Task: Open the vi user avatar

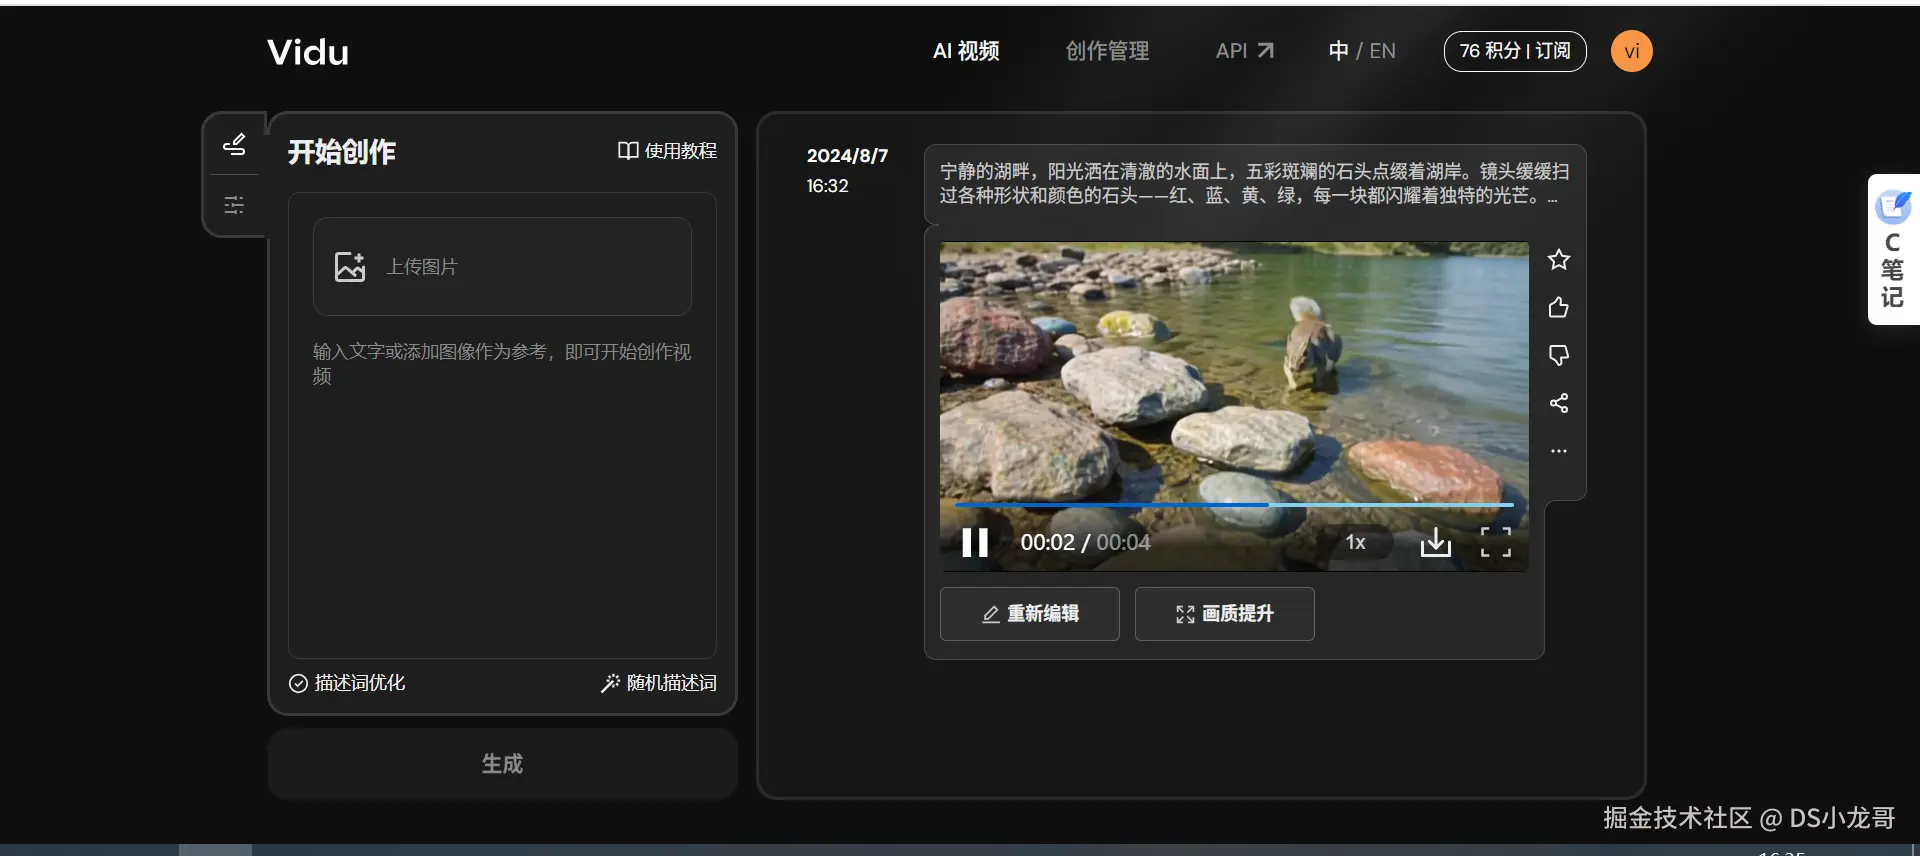Action: pyautogui.click(x=1631, y=51)
